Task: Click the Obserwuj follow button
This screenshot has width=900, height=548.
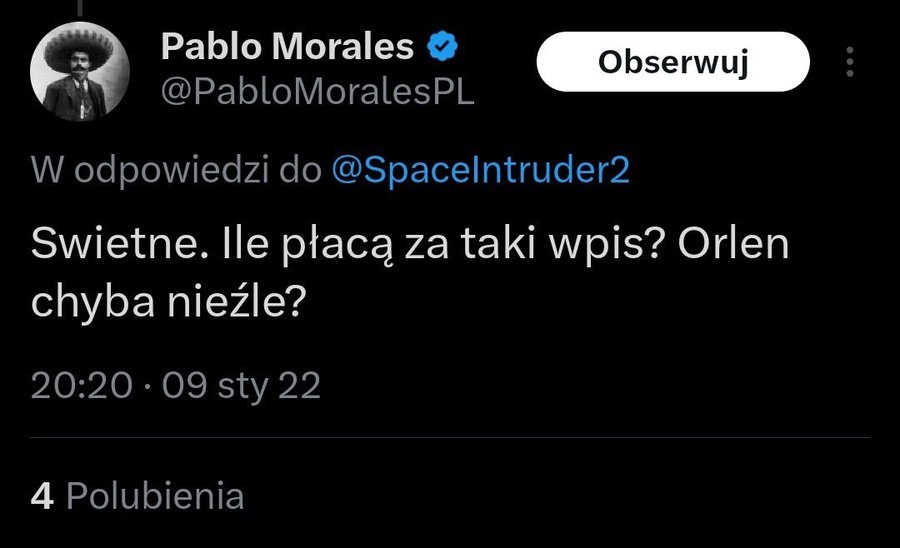Action: 672,62
